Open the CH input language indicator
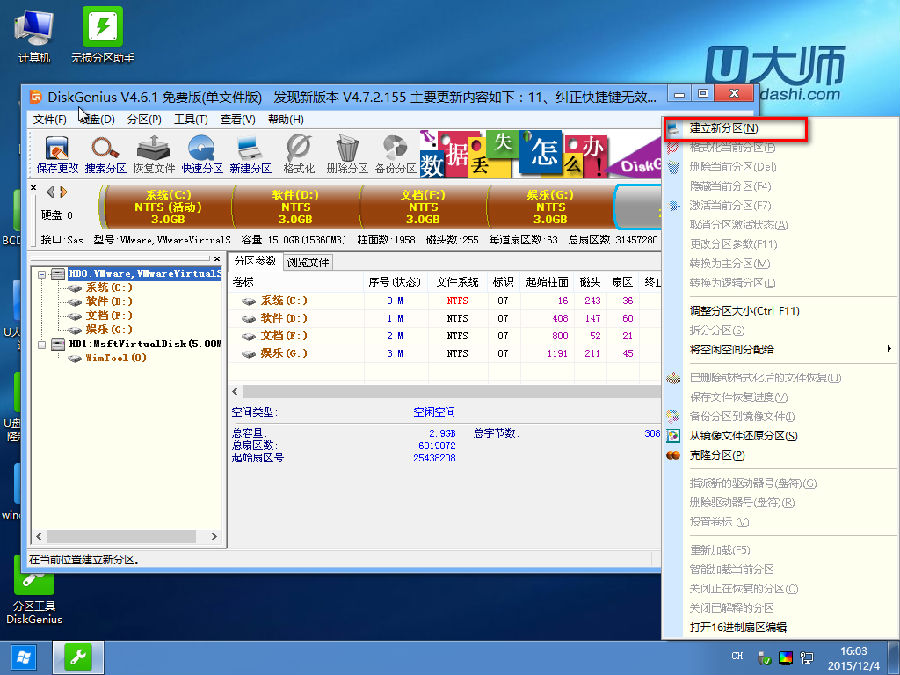900x675 pixels. click(x=738, y=655)
